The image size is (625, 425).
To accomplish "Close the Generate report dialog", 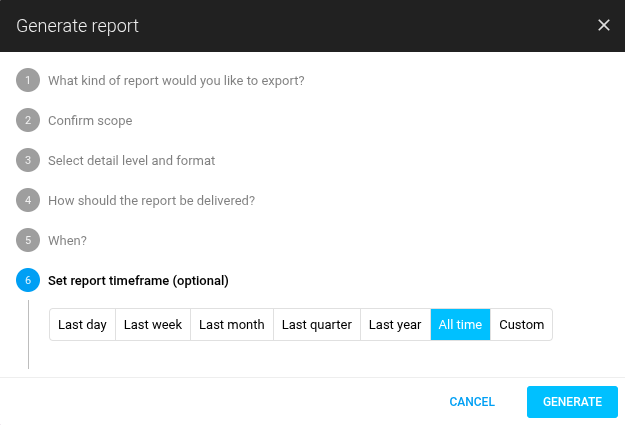I will point(603,25).
